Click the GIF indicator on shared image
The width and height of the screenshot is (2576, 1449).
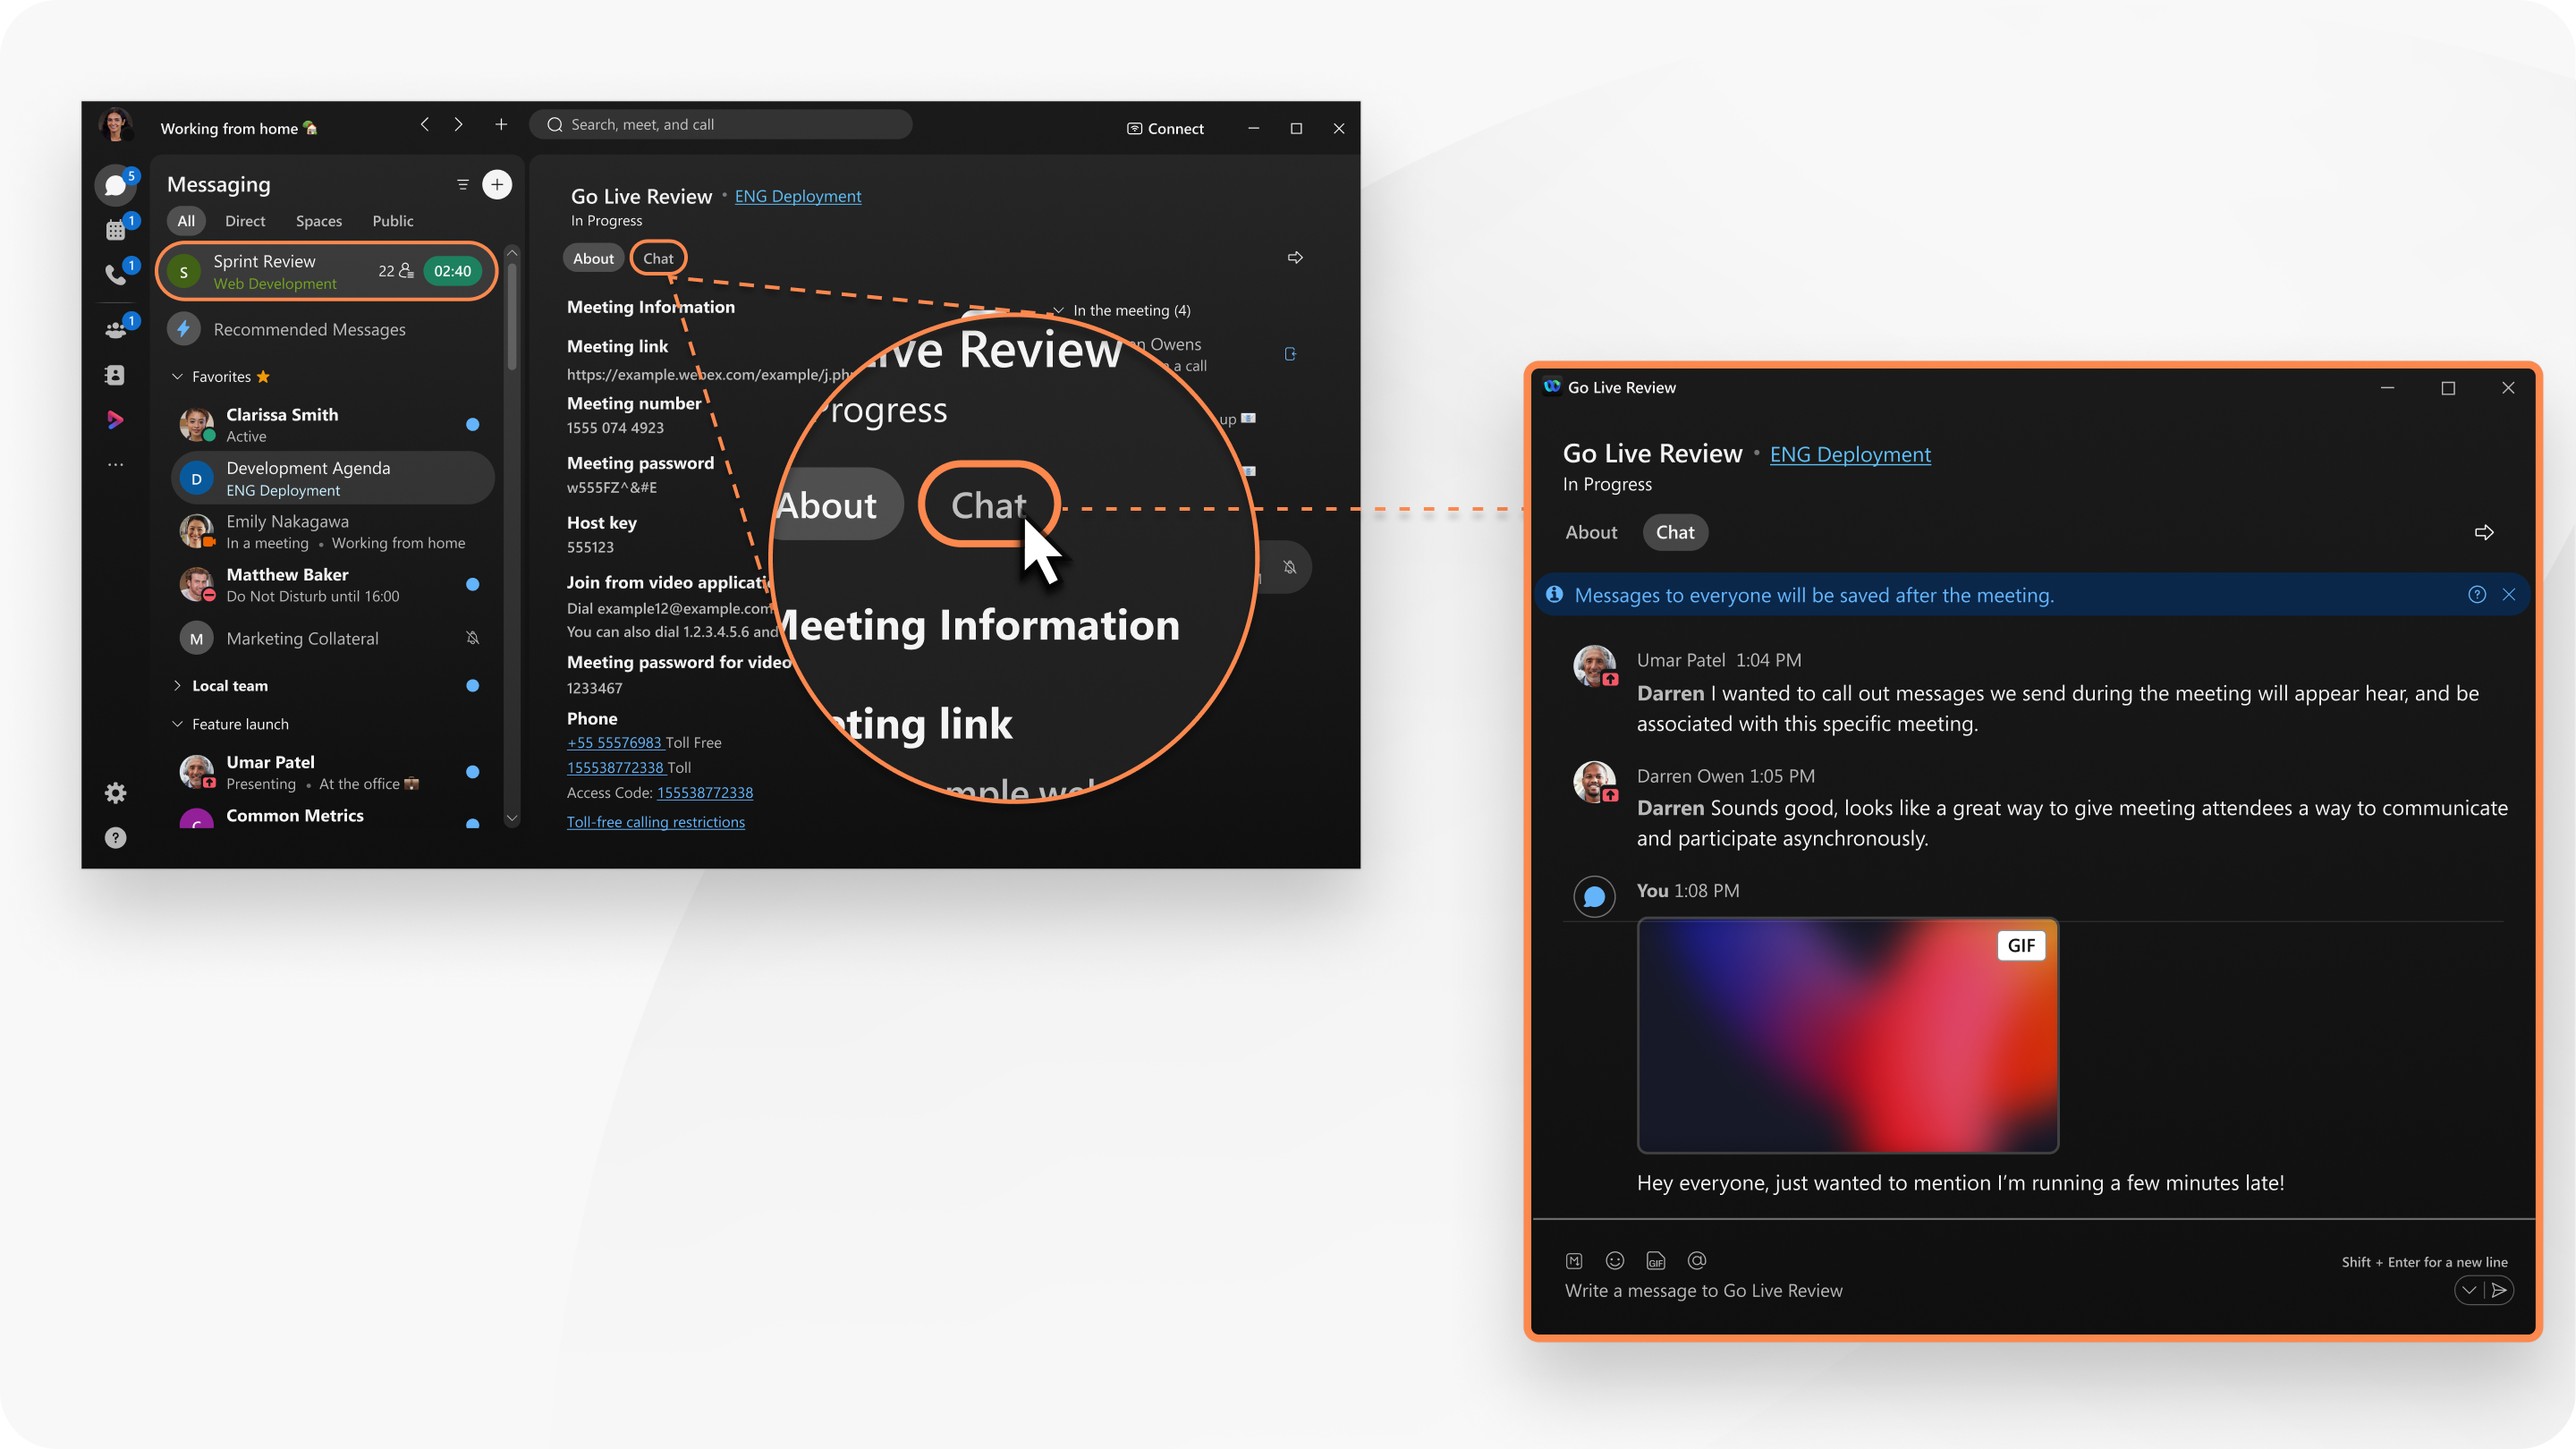click(x=2019, y=945)
